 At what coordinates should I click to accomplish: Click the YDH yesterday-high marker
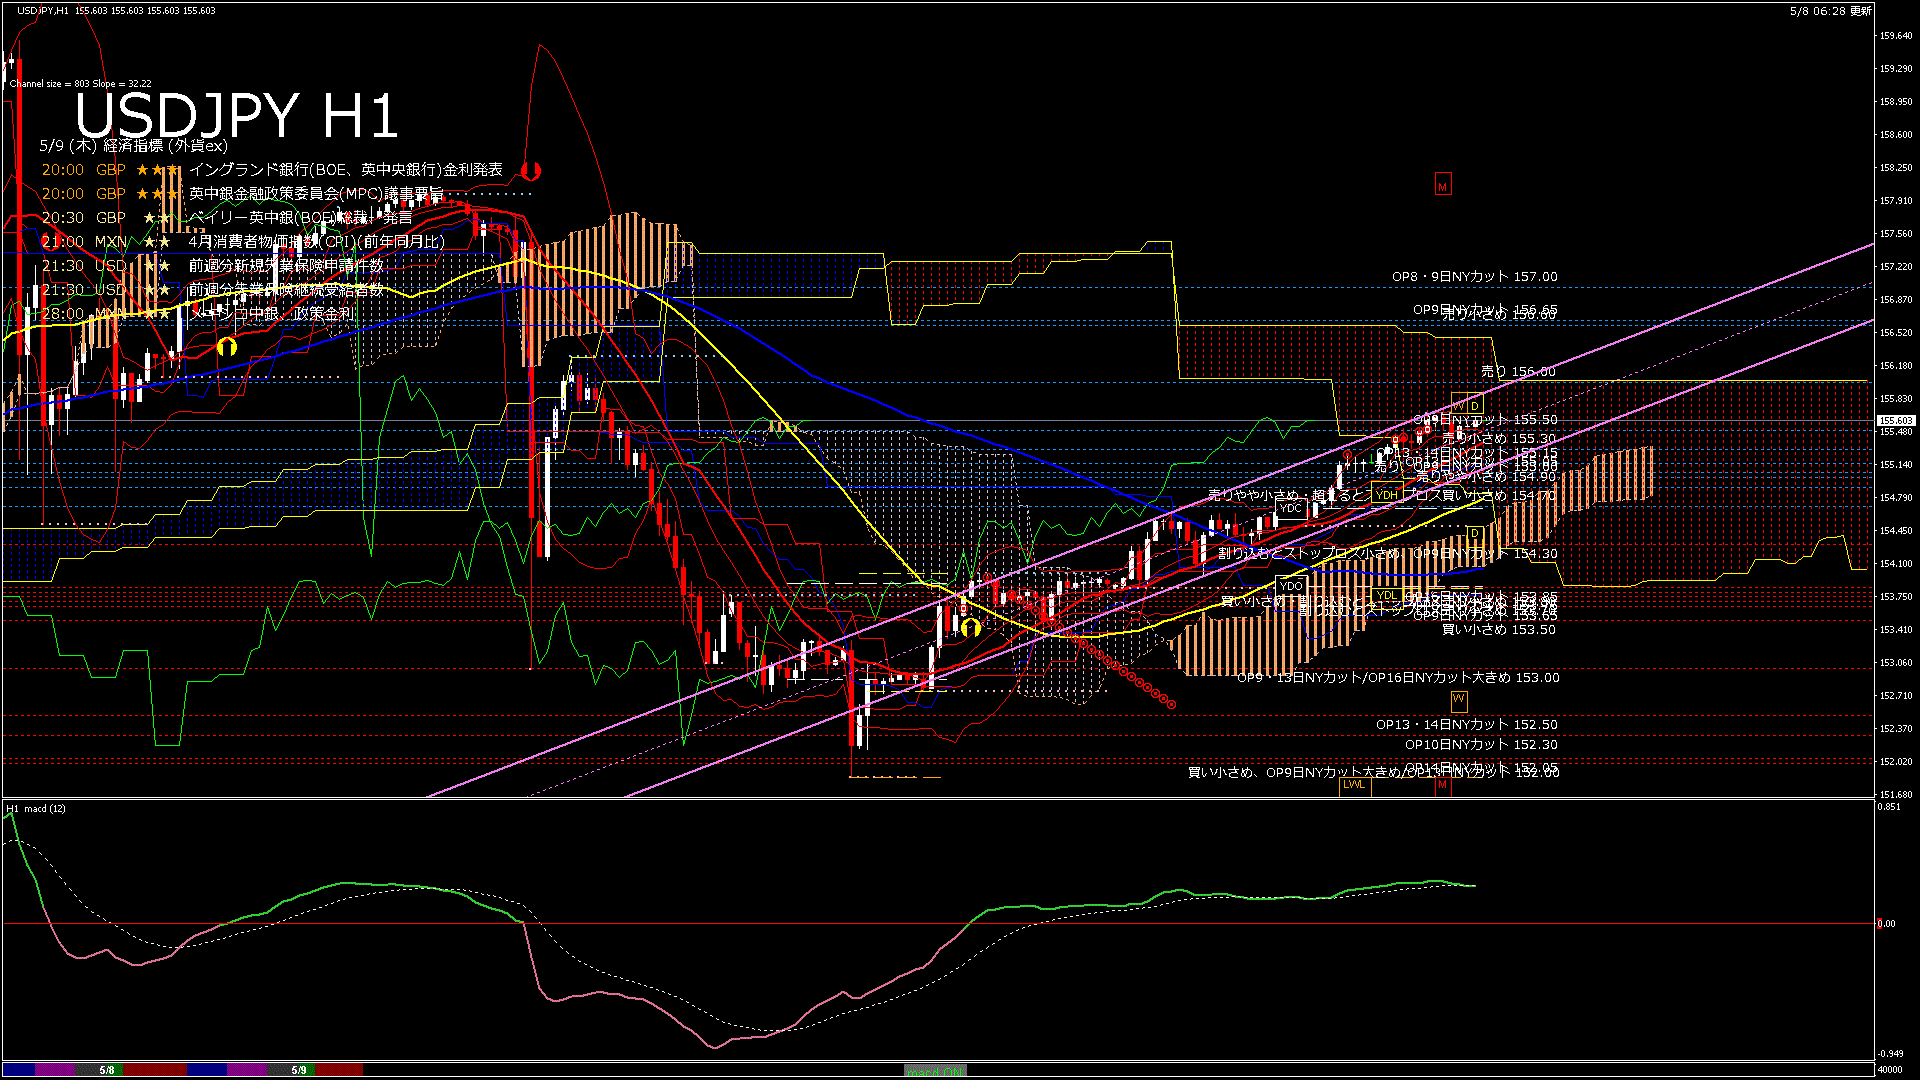coord(1386,495)
